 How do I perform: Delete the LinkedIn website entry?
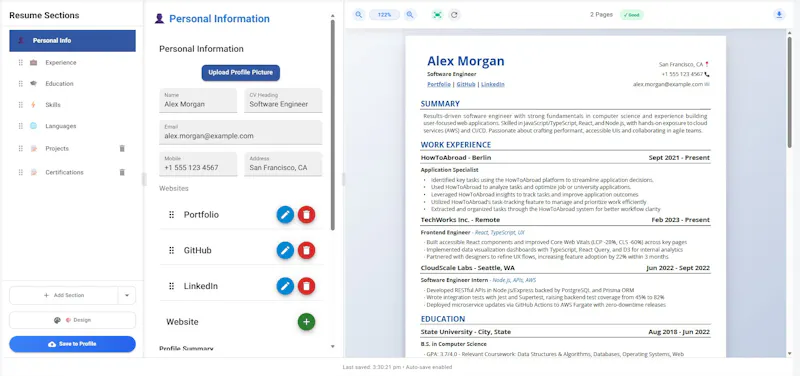(306, 286)
